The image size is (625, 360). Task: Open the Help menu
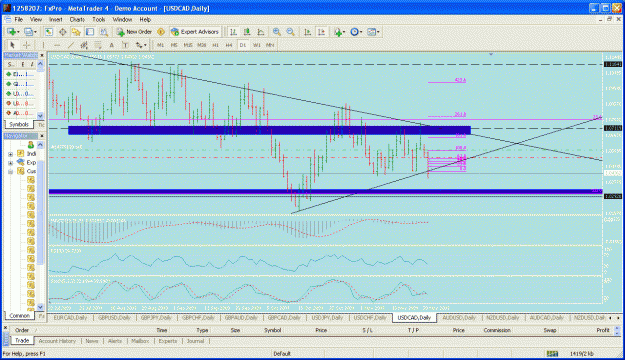click(145, 20)
